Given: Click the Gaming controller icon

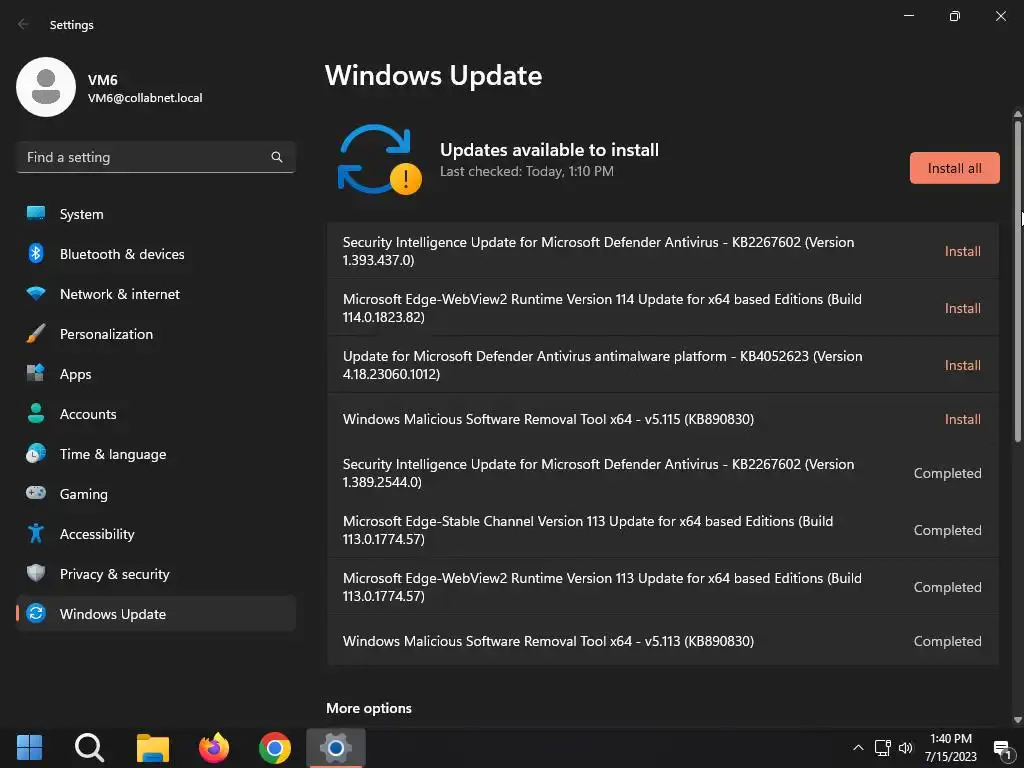Looking at the screenshot, I should click(36, 493).
